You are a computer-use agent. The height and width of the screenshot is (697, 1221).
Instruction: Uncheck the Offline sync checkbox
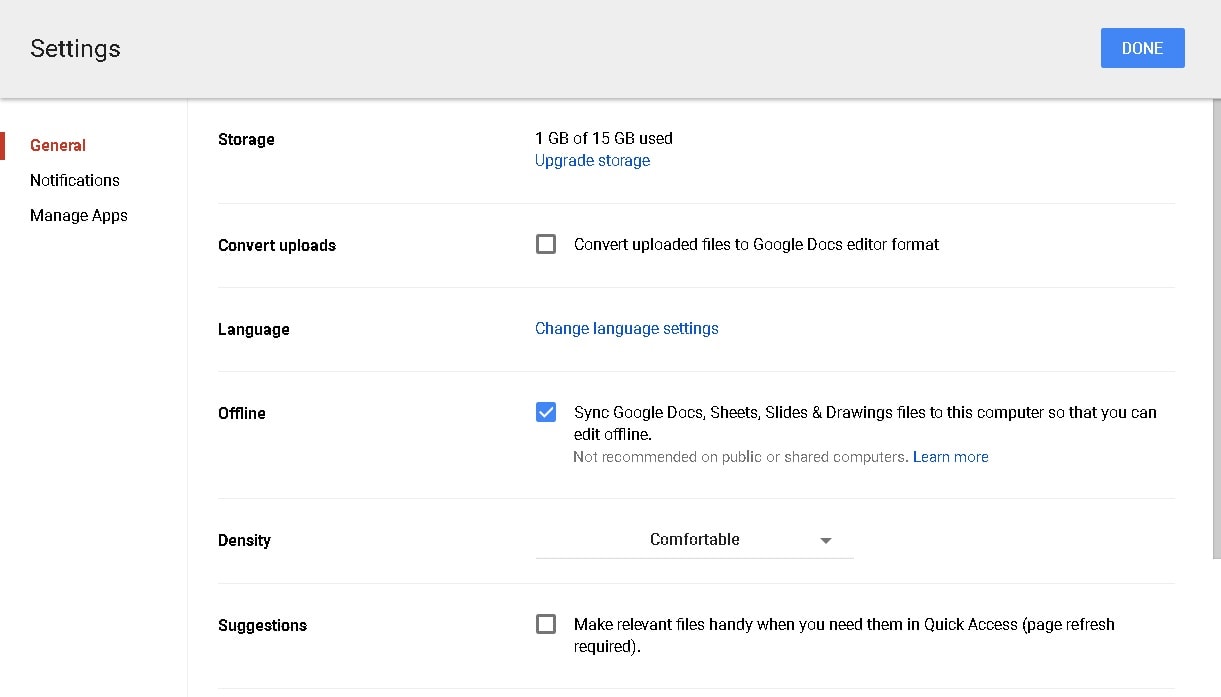pyautogui.click(x=546, y=412)
